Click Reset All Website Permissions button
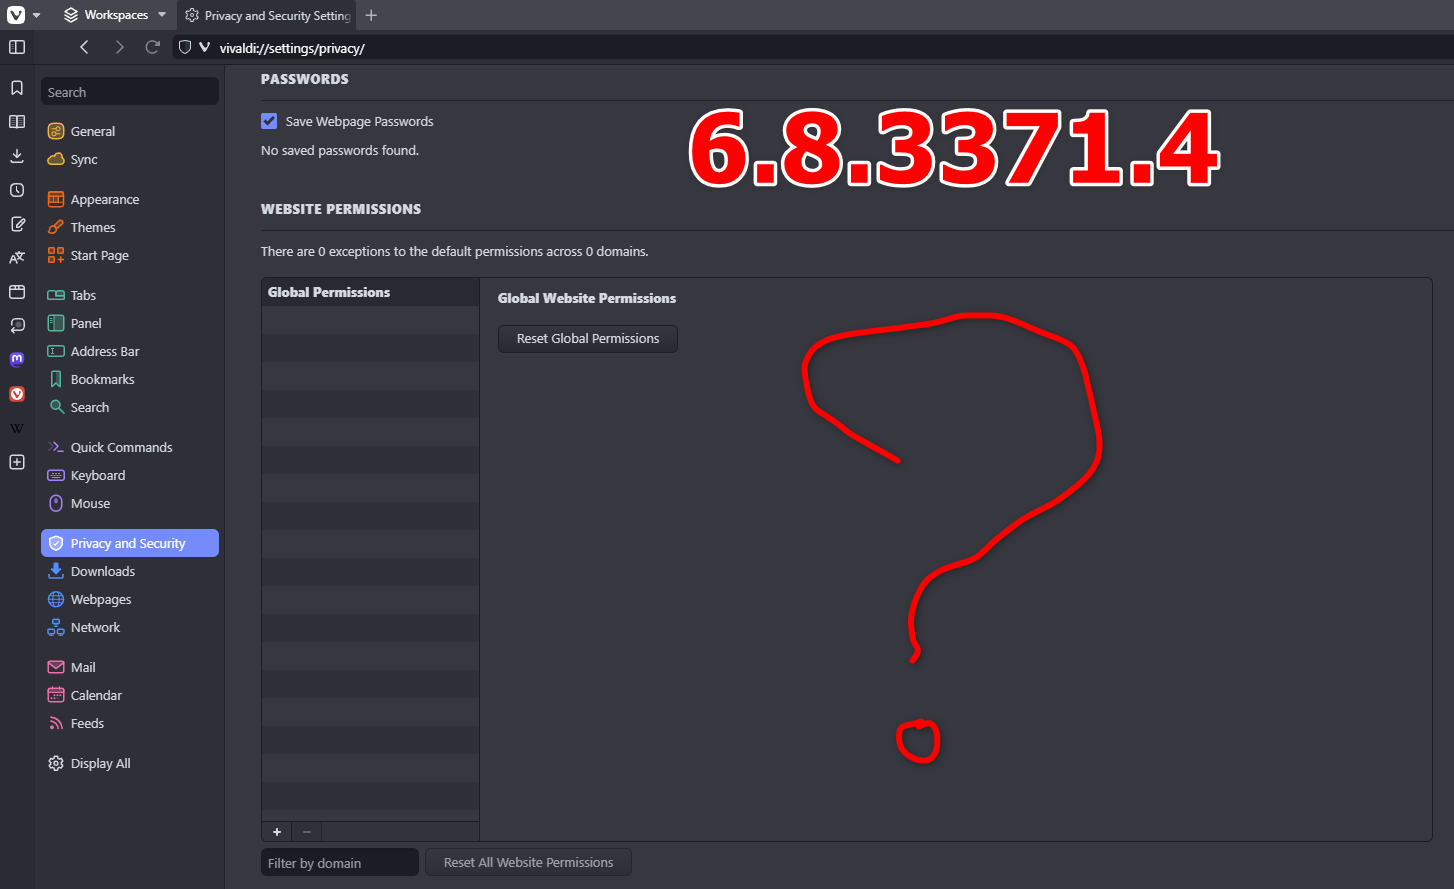 coord(528,863)
